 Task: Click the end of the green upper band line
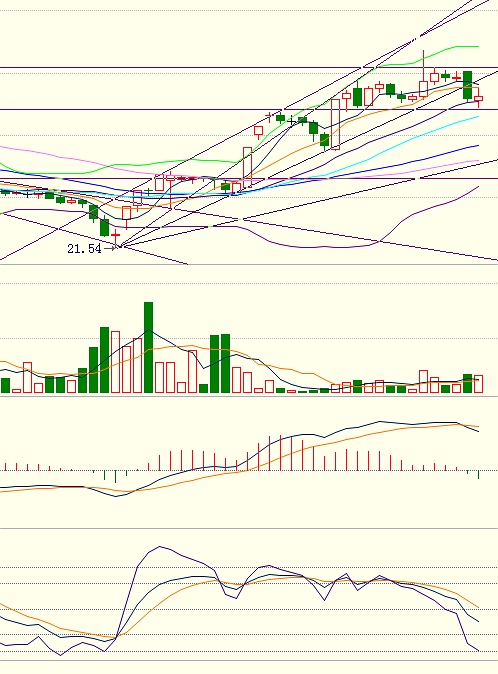pyautogui.click(x=478, y=46)
